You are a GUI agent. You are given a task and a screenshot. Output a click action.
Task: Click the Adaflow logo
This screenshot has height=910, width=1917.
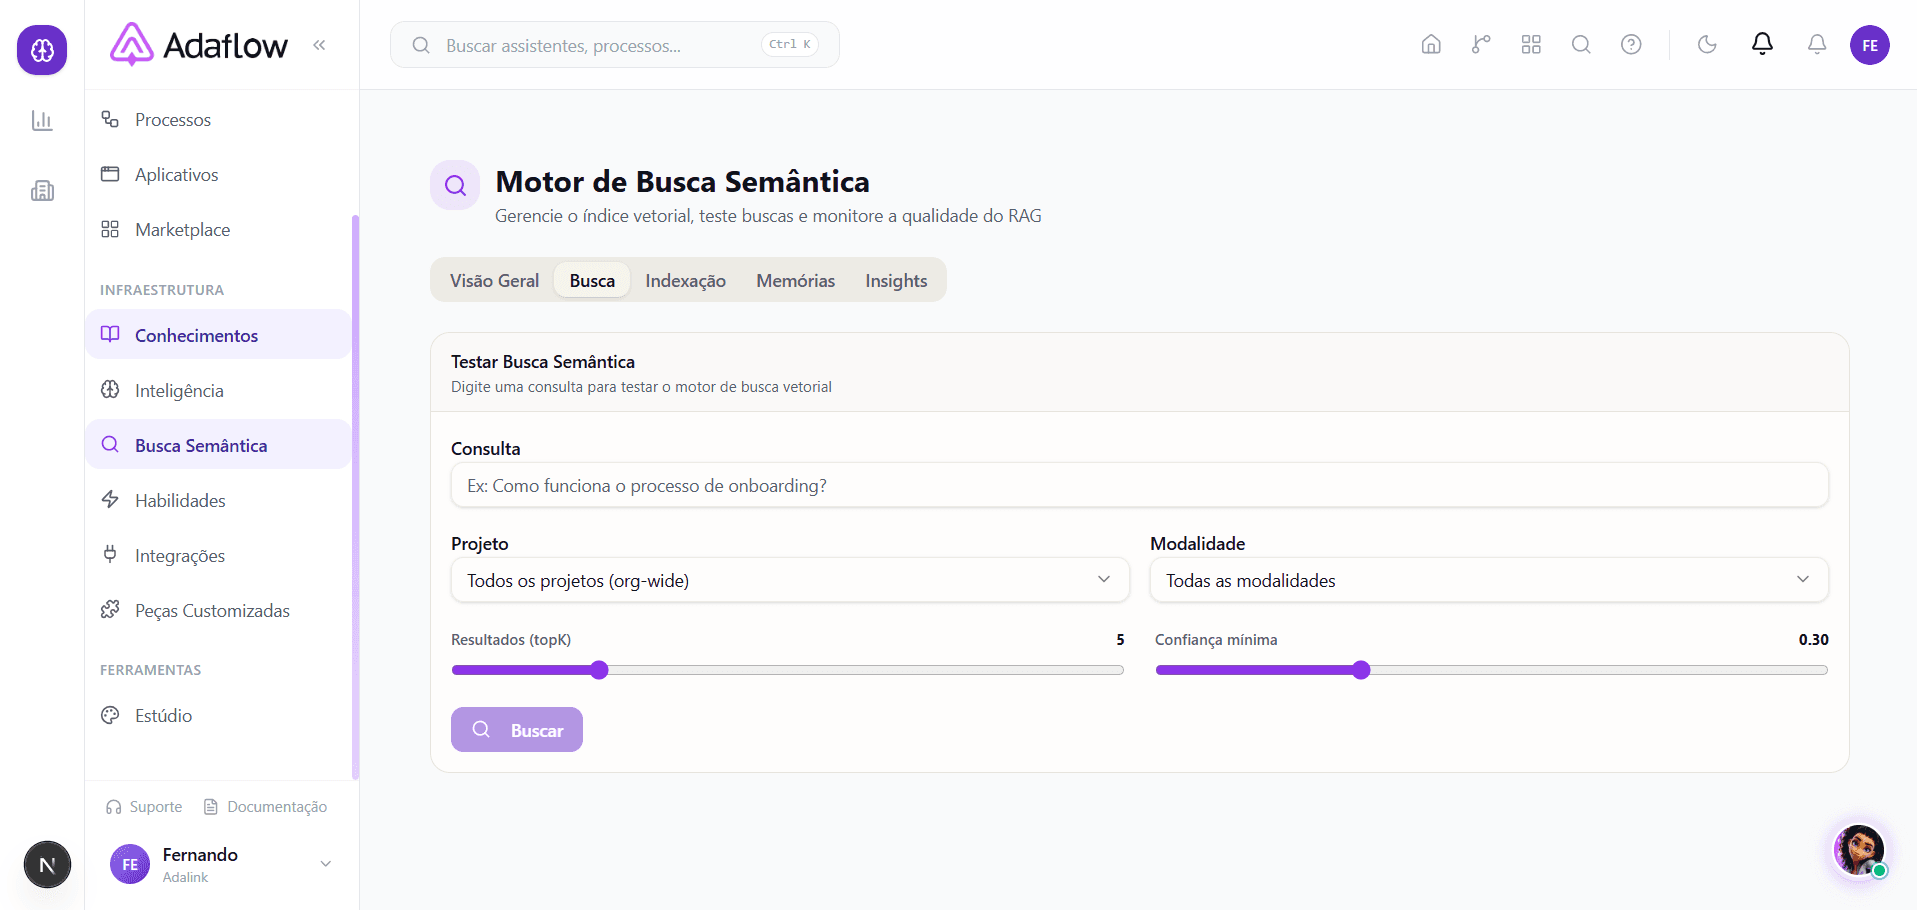(199, 45)
